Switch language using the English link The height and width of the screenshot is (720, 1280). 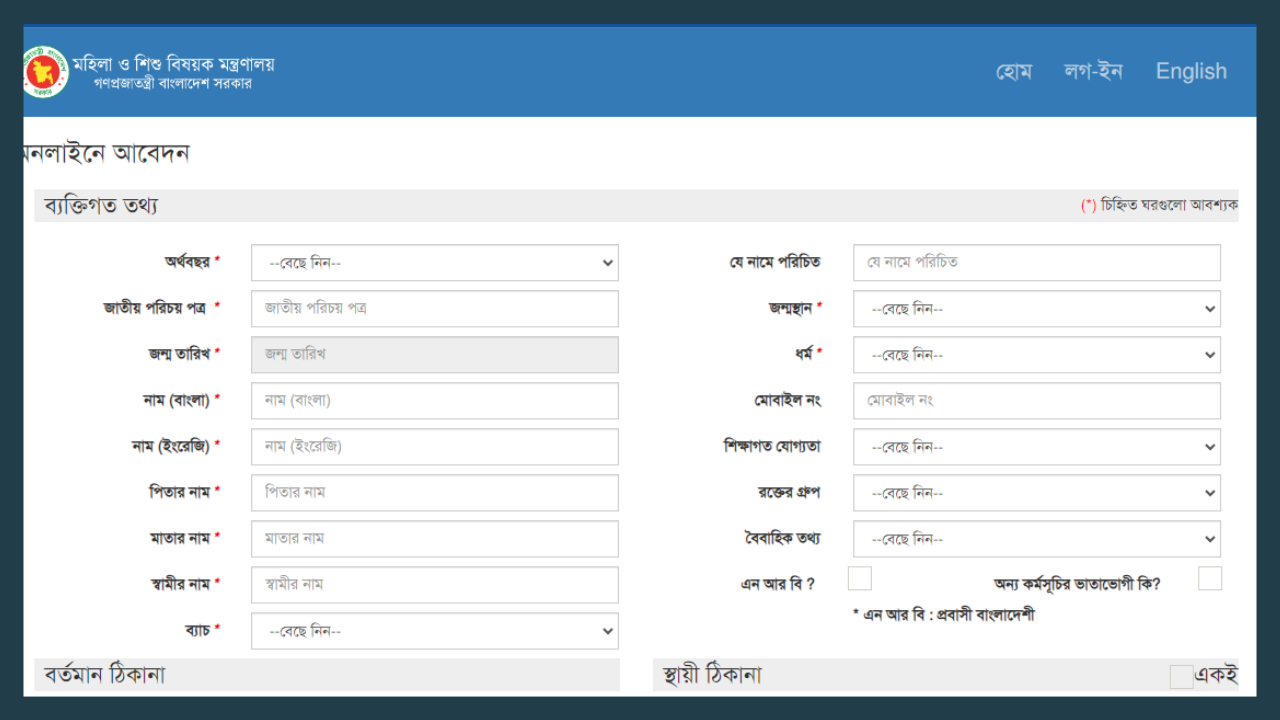(x=1190, y=71)
